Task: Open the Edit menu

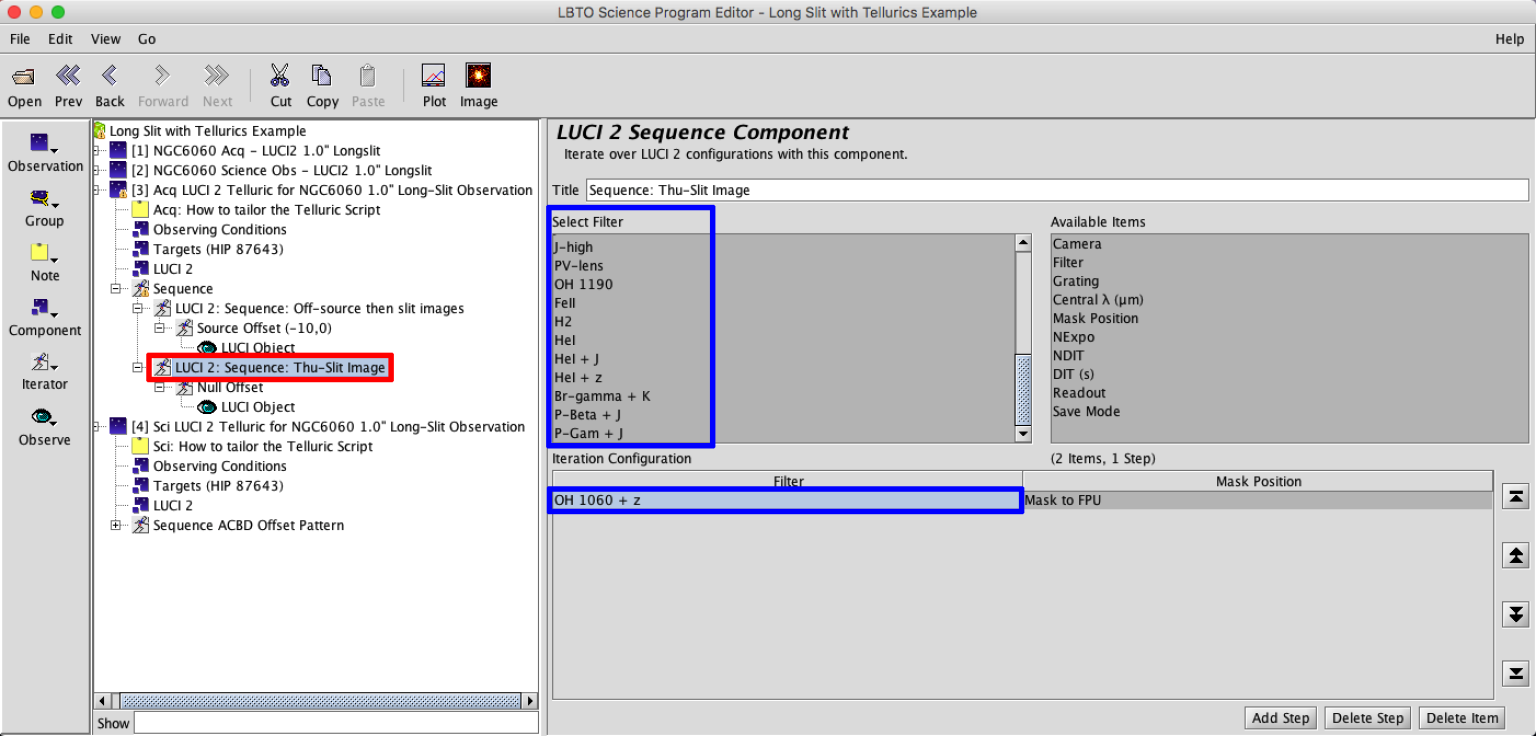Action: pos(60,39)
